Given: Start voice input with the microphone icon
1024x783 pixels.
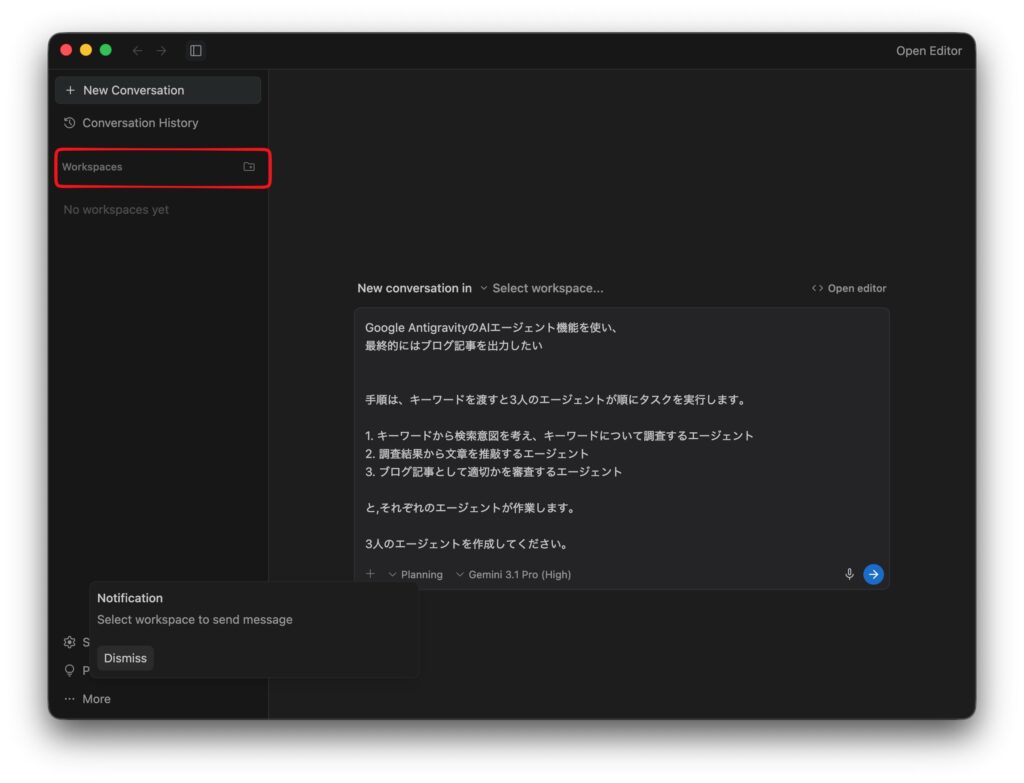Looking at the screenshot, I should (849, 574).
